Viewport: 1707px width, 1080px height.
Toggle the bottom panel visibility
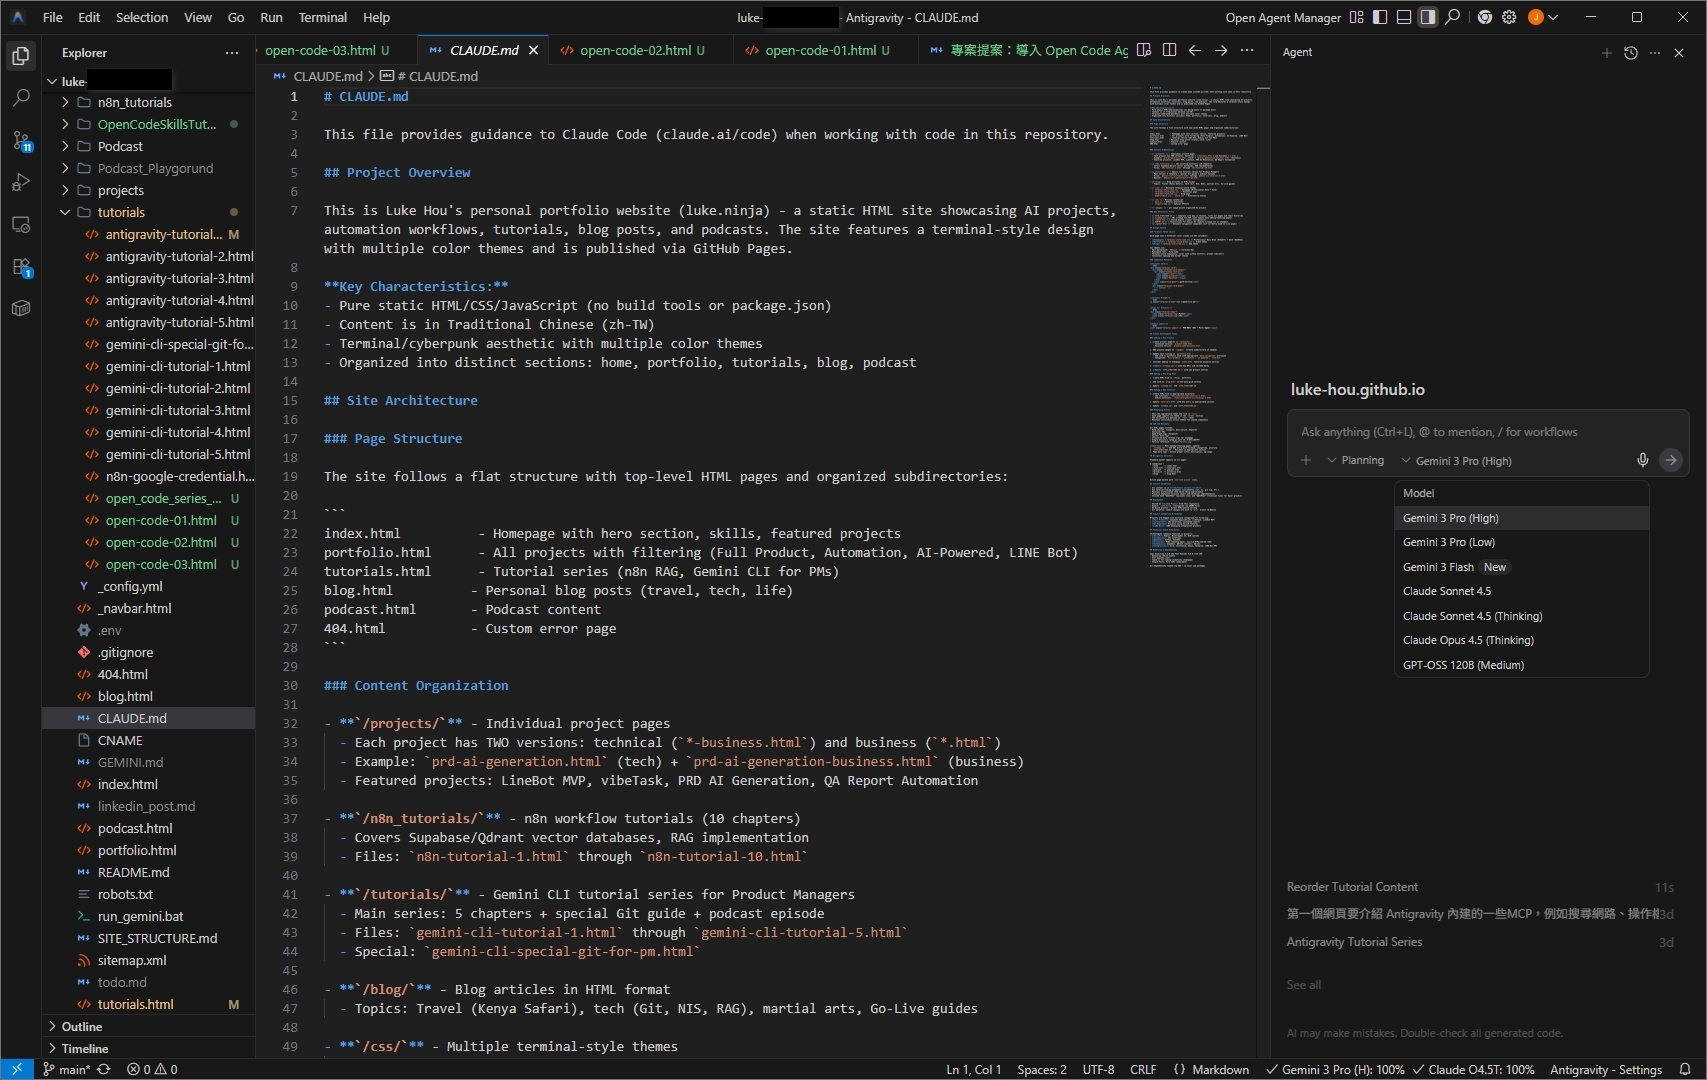[x=1404, y=17]
